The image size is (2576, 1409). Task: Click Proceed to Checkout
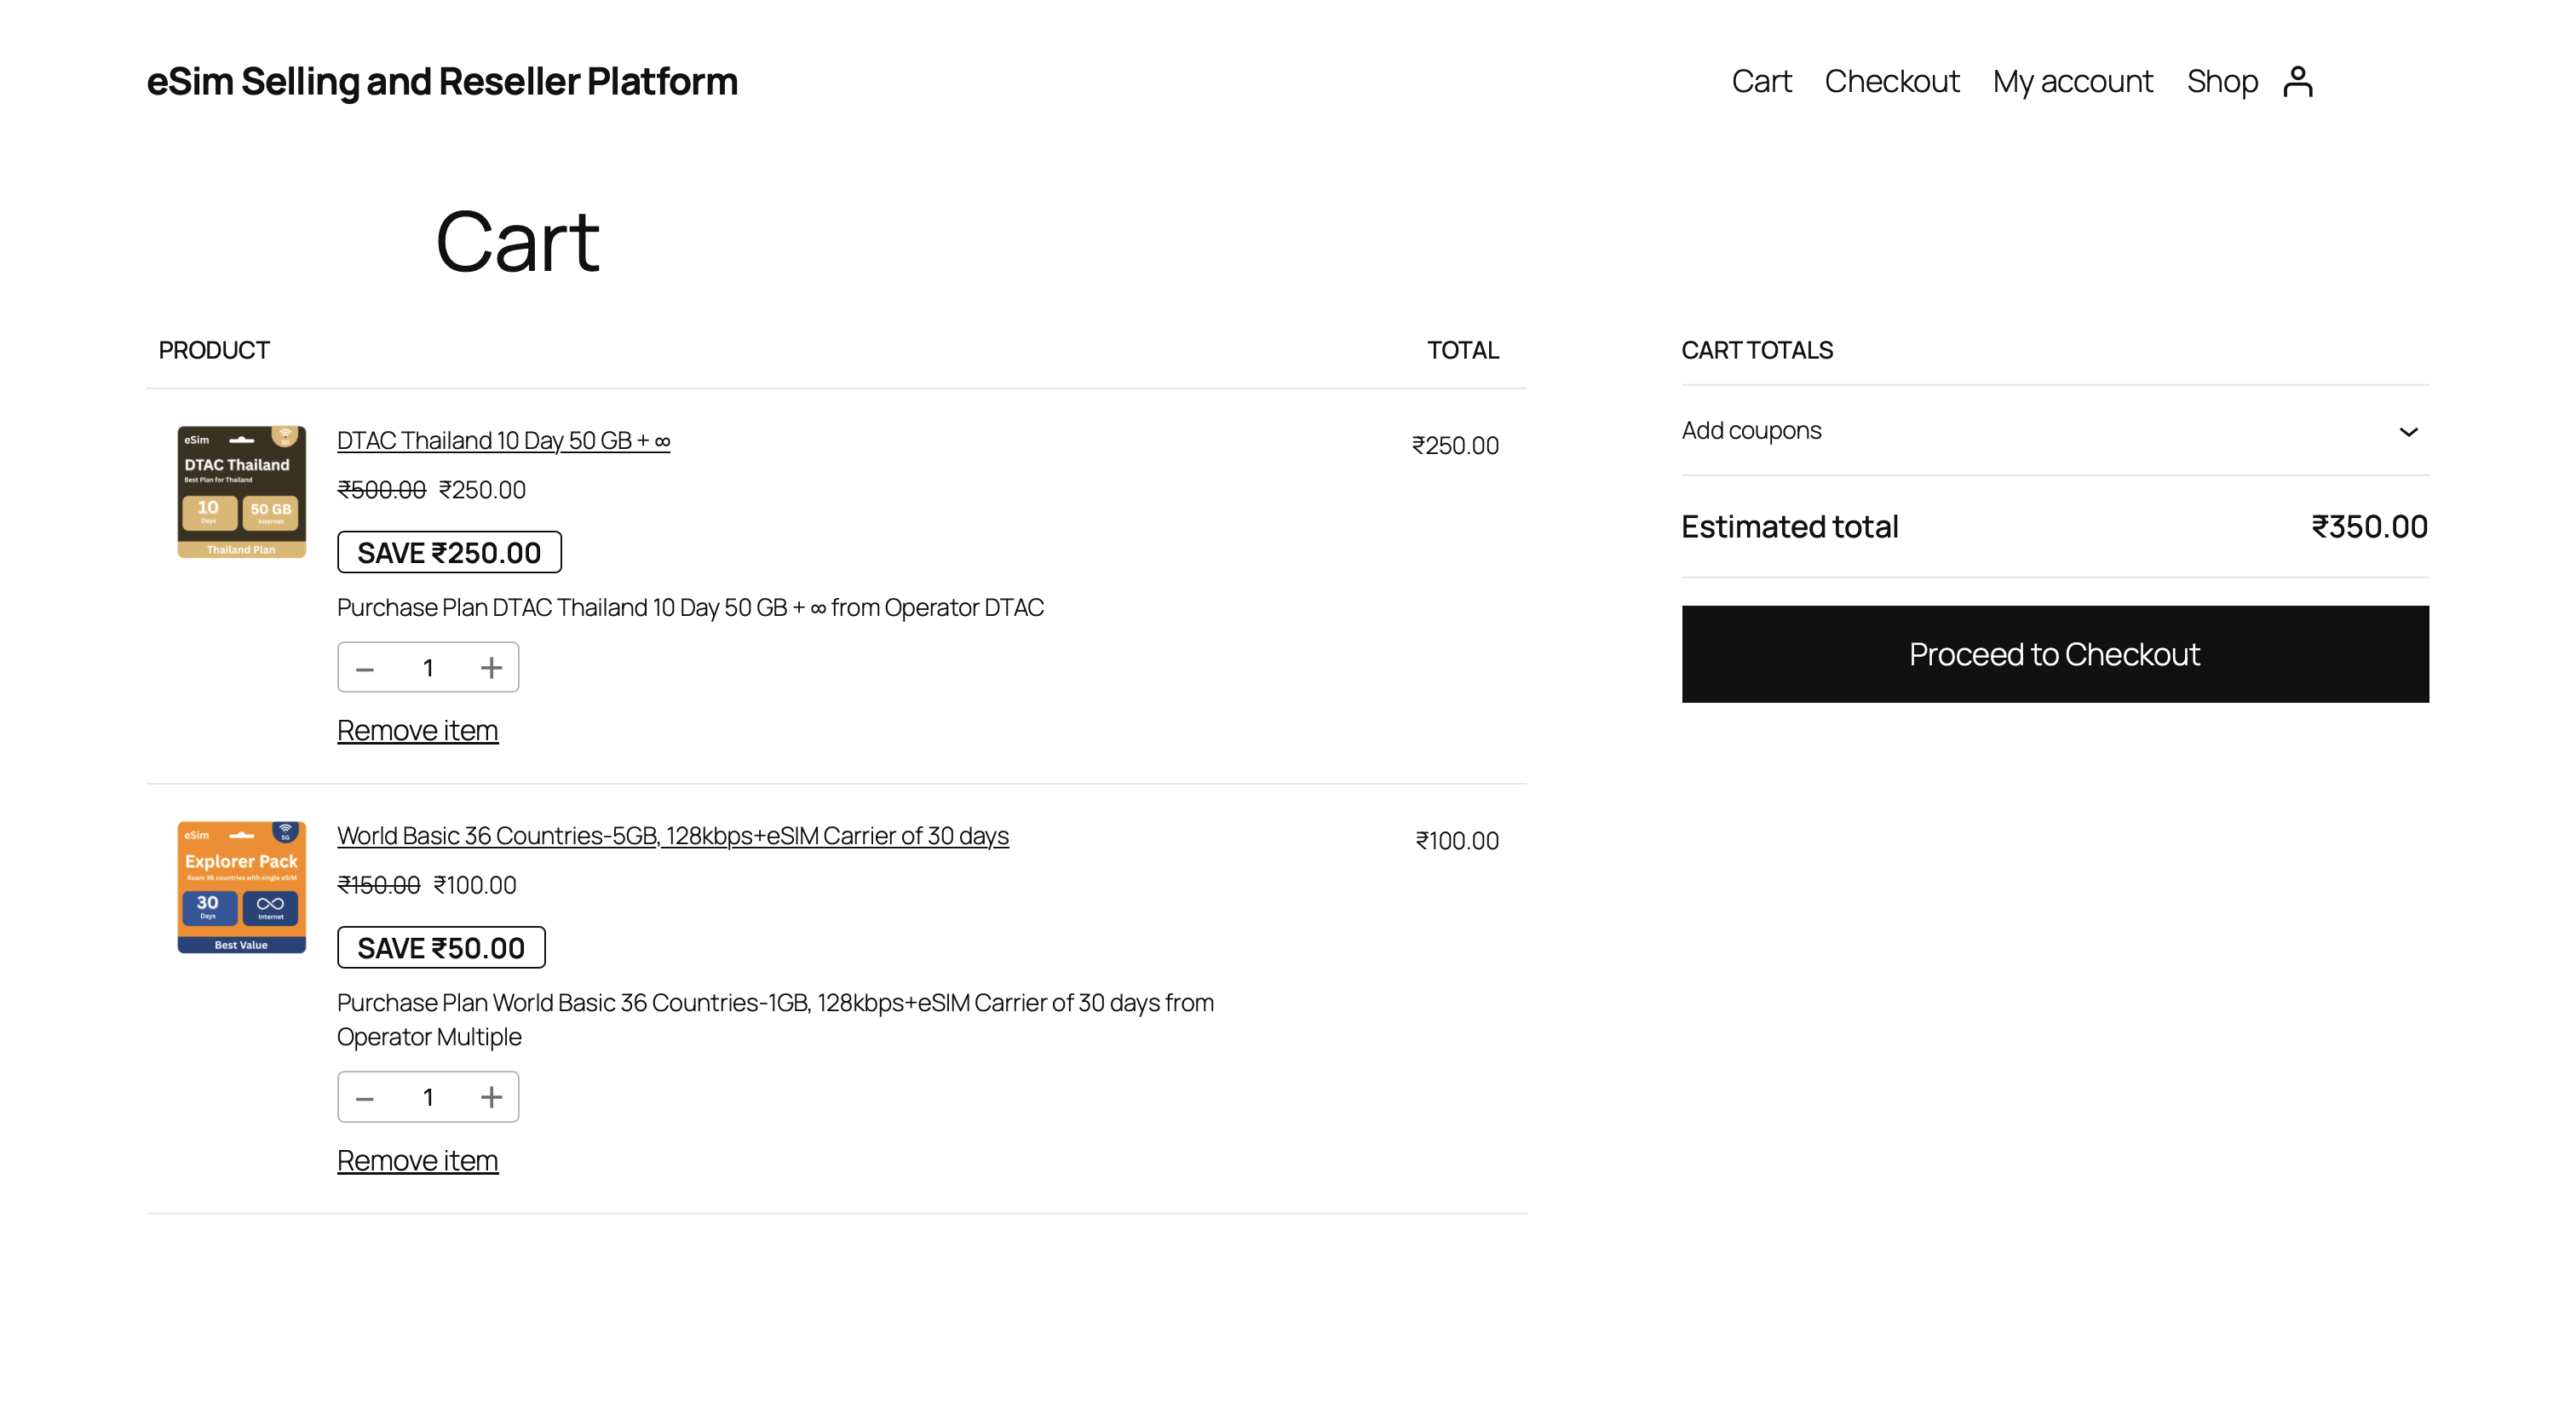click(2054, 654)
